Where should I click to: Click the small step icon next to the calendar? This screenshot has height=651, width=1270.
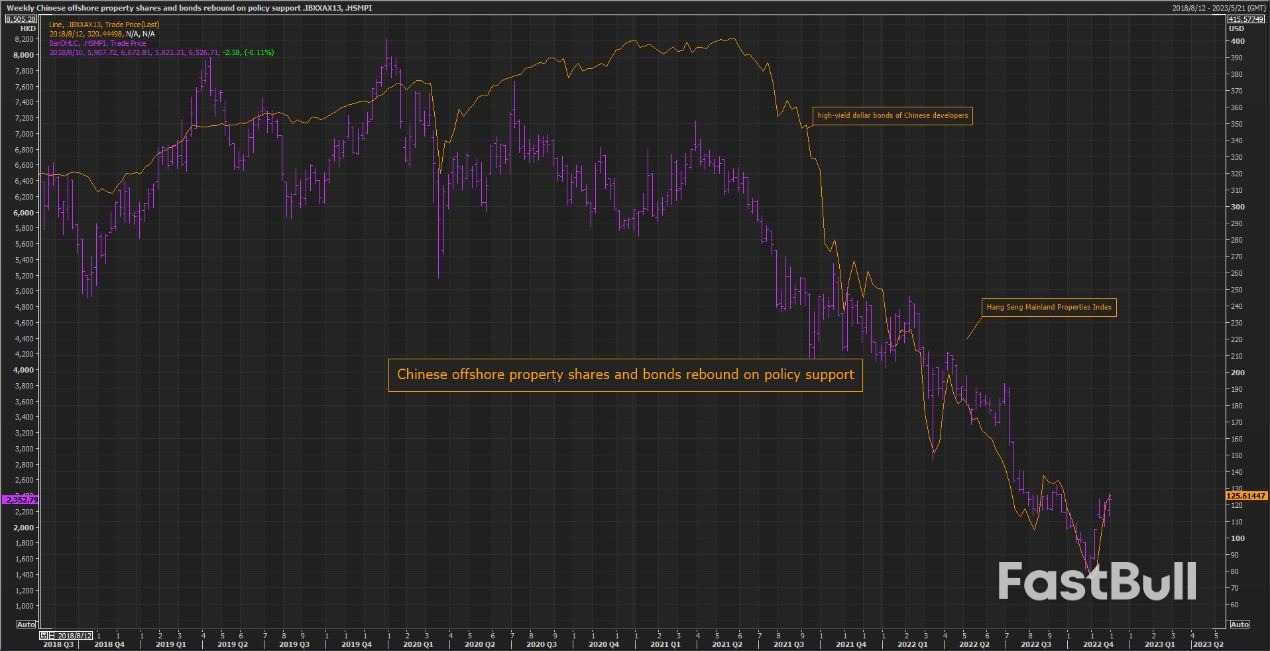click(52, 635)
